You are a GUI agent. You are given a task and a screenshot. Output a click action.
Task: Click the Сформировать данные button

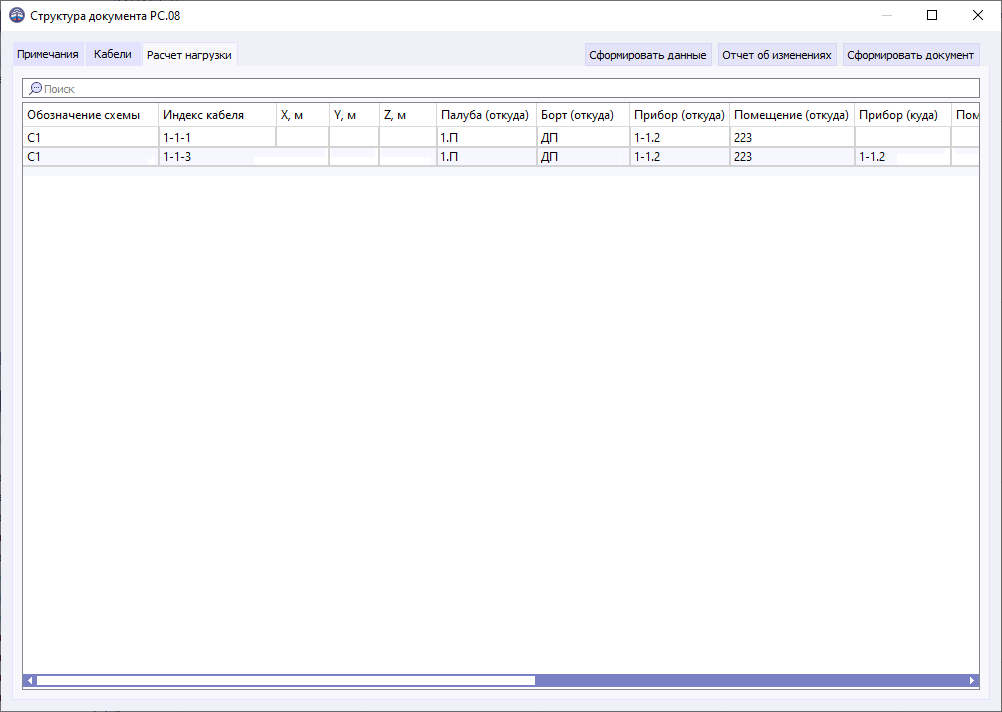click(648, 55)
